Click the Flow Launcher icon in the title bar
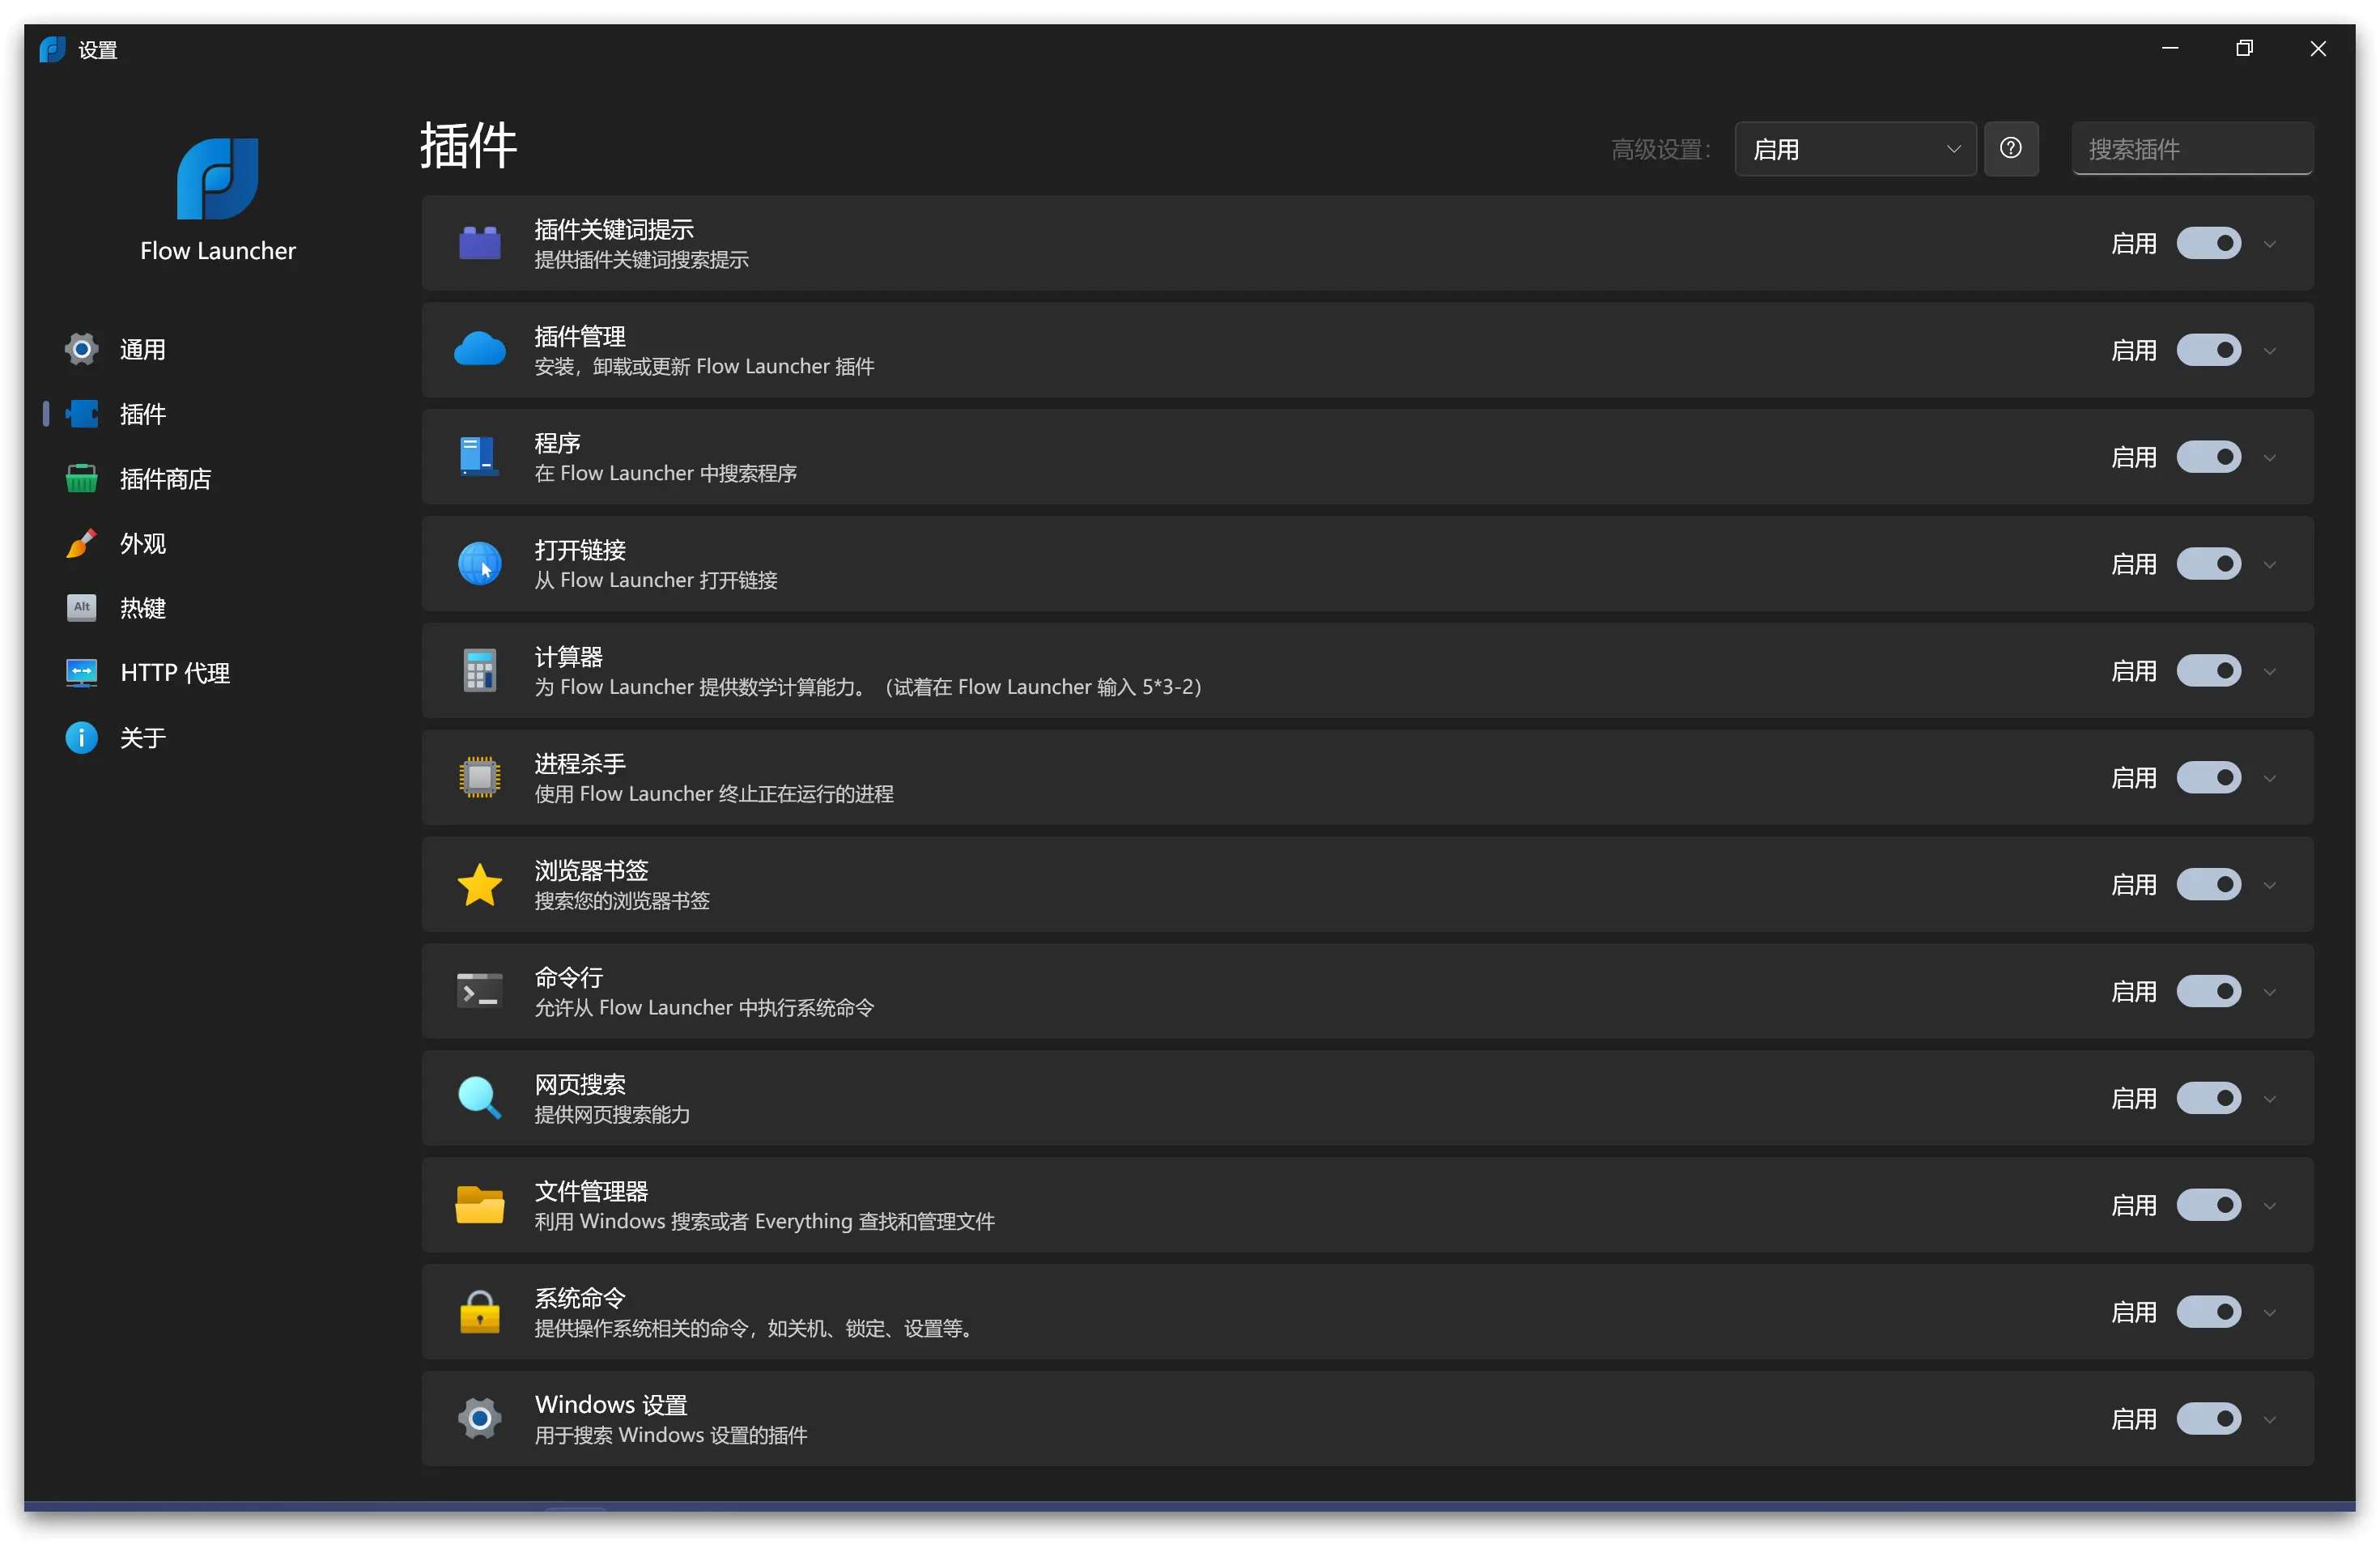This screenshot has height=1544, width=2380. click(52, 49)
